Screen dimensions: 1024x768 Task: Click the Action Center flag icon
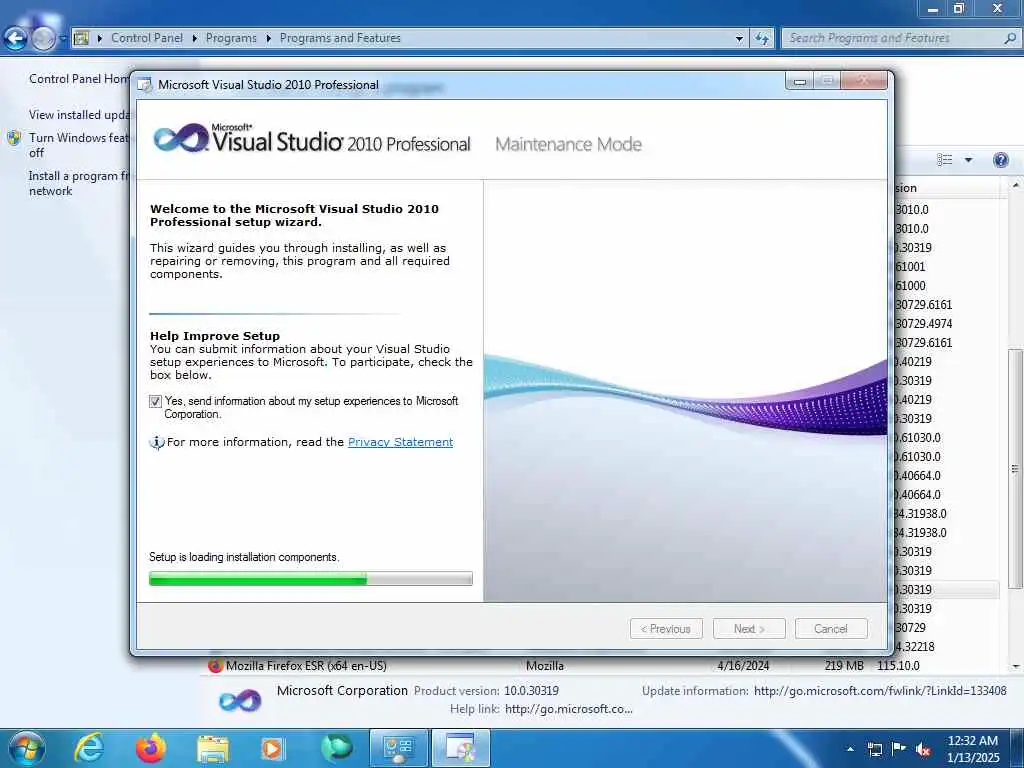(899, 748)
